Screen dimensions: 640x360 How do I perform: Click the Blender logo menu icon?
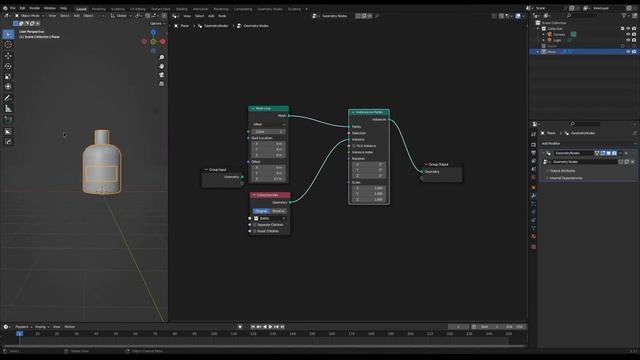pos(5,8)
